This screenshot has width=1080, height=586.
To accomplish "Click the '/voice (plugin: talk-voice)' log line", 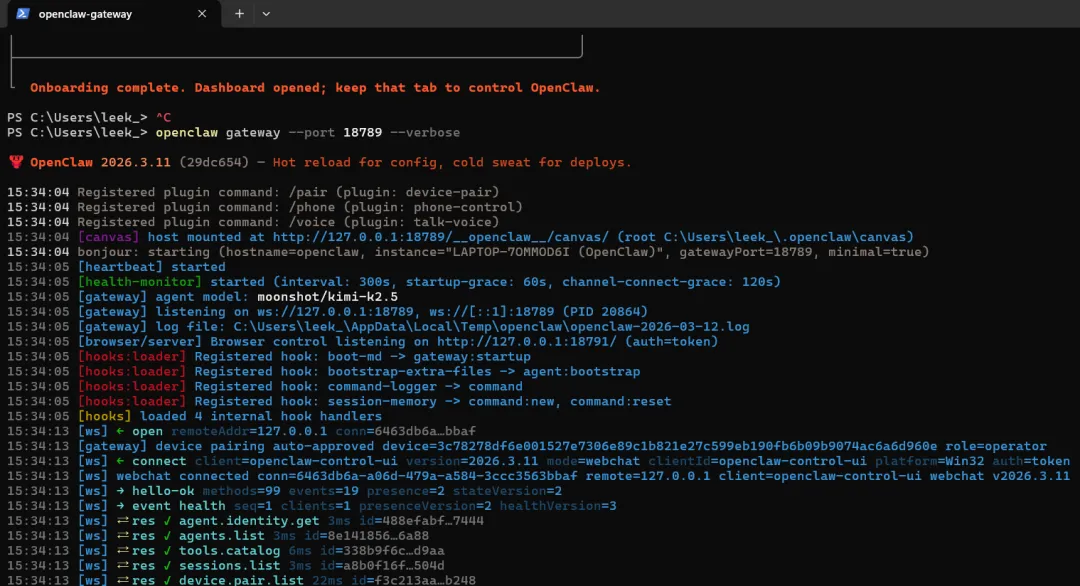I will 253,222.
